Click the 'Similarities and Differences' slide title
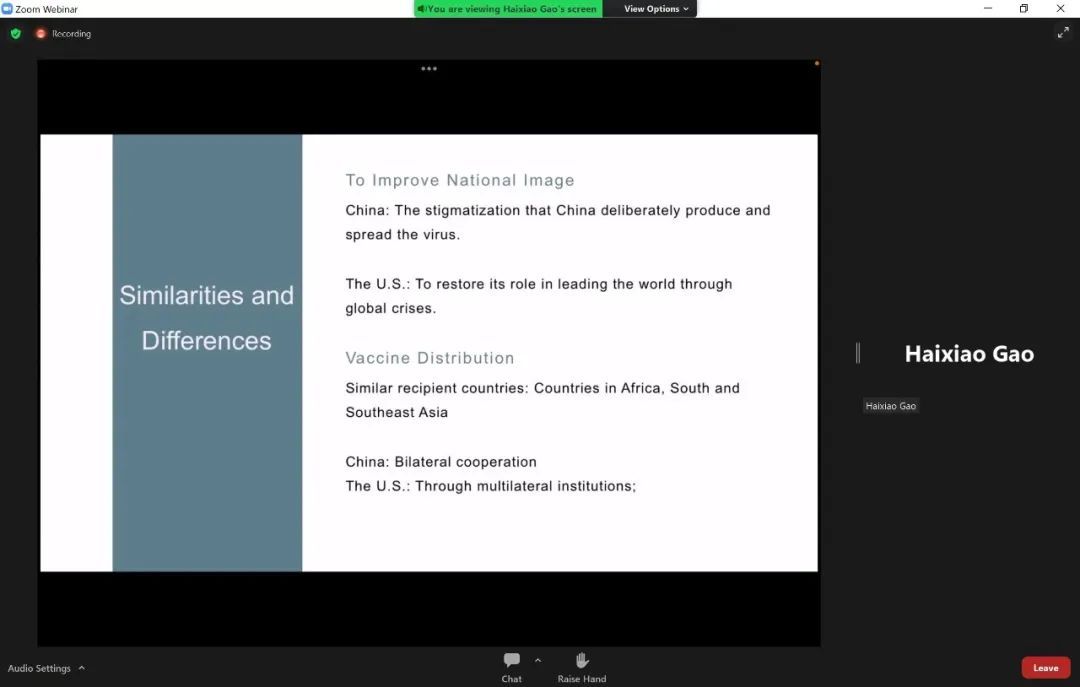Viewport: 1080px width, 687px height. [207, 318]
